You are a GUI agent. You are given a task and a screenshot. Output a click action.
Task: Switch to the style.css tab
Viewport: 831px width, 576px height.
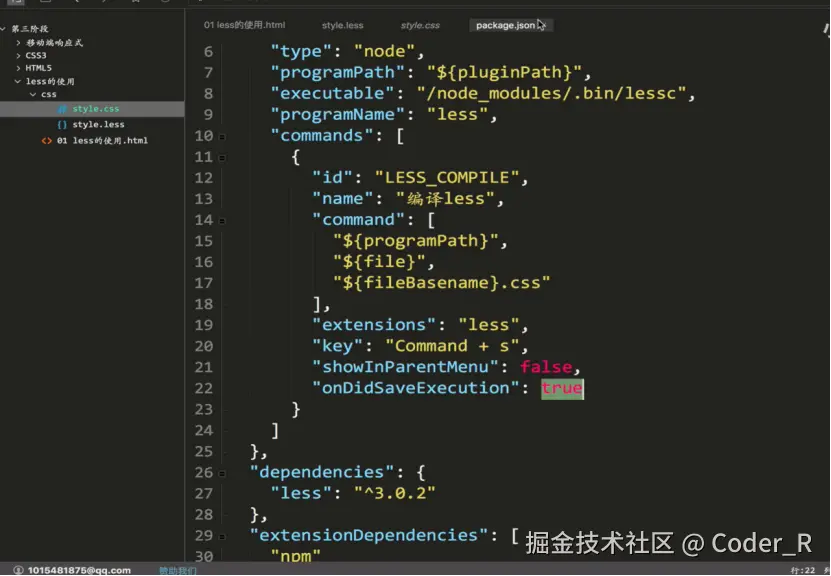(x=420, y=25)
